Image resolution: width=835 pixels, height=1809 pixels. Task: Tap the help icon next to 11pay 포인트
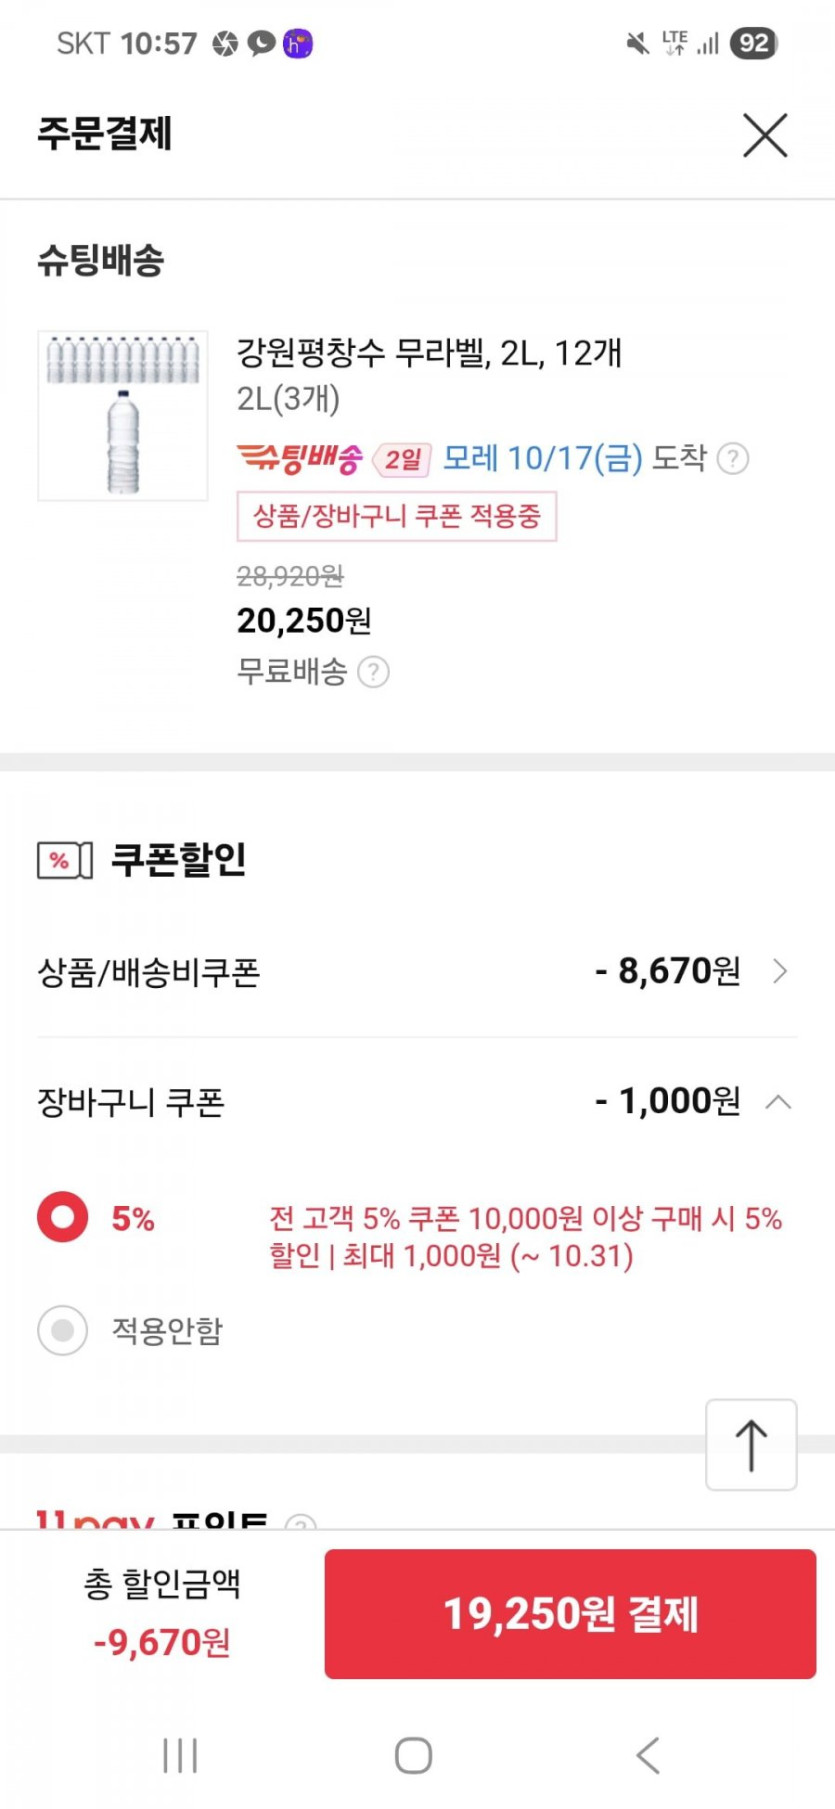coord(300,1523)
